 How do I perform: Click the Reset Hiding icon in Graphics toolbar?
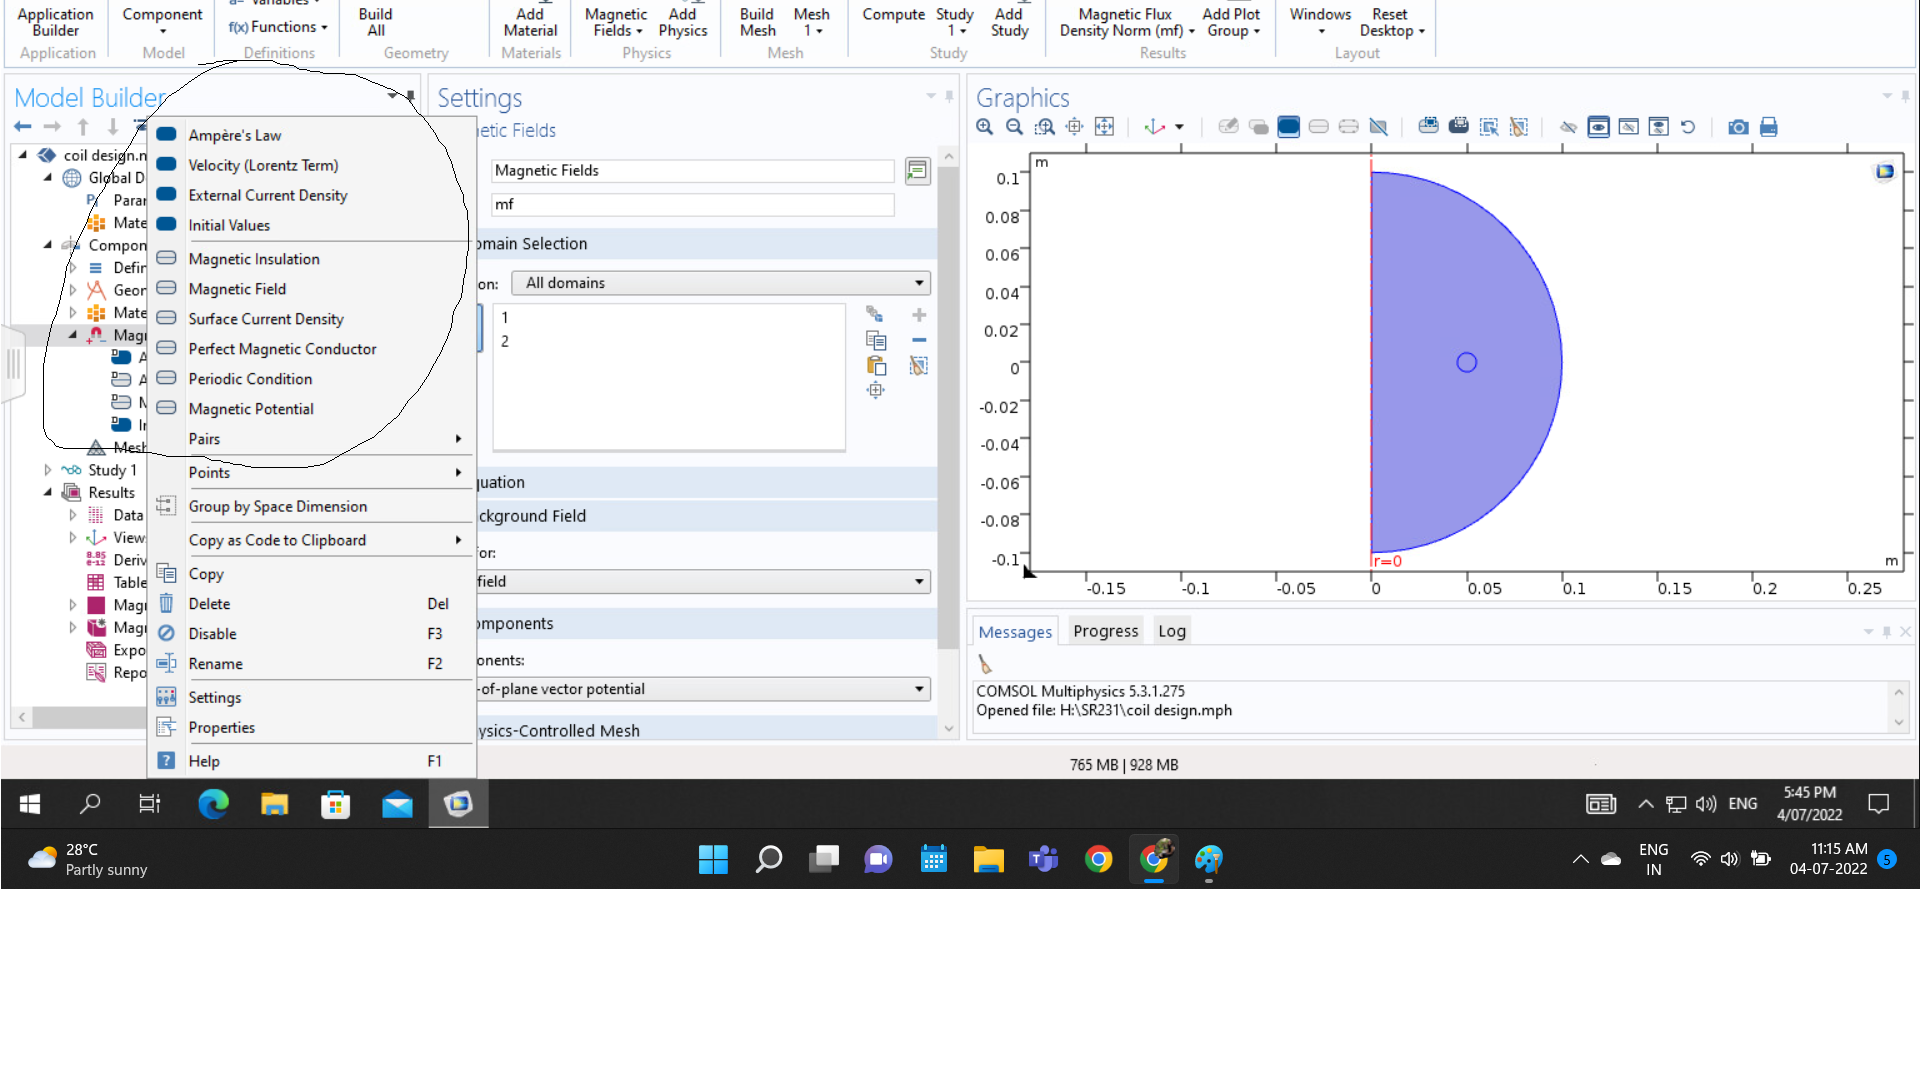click(1688, 127)
